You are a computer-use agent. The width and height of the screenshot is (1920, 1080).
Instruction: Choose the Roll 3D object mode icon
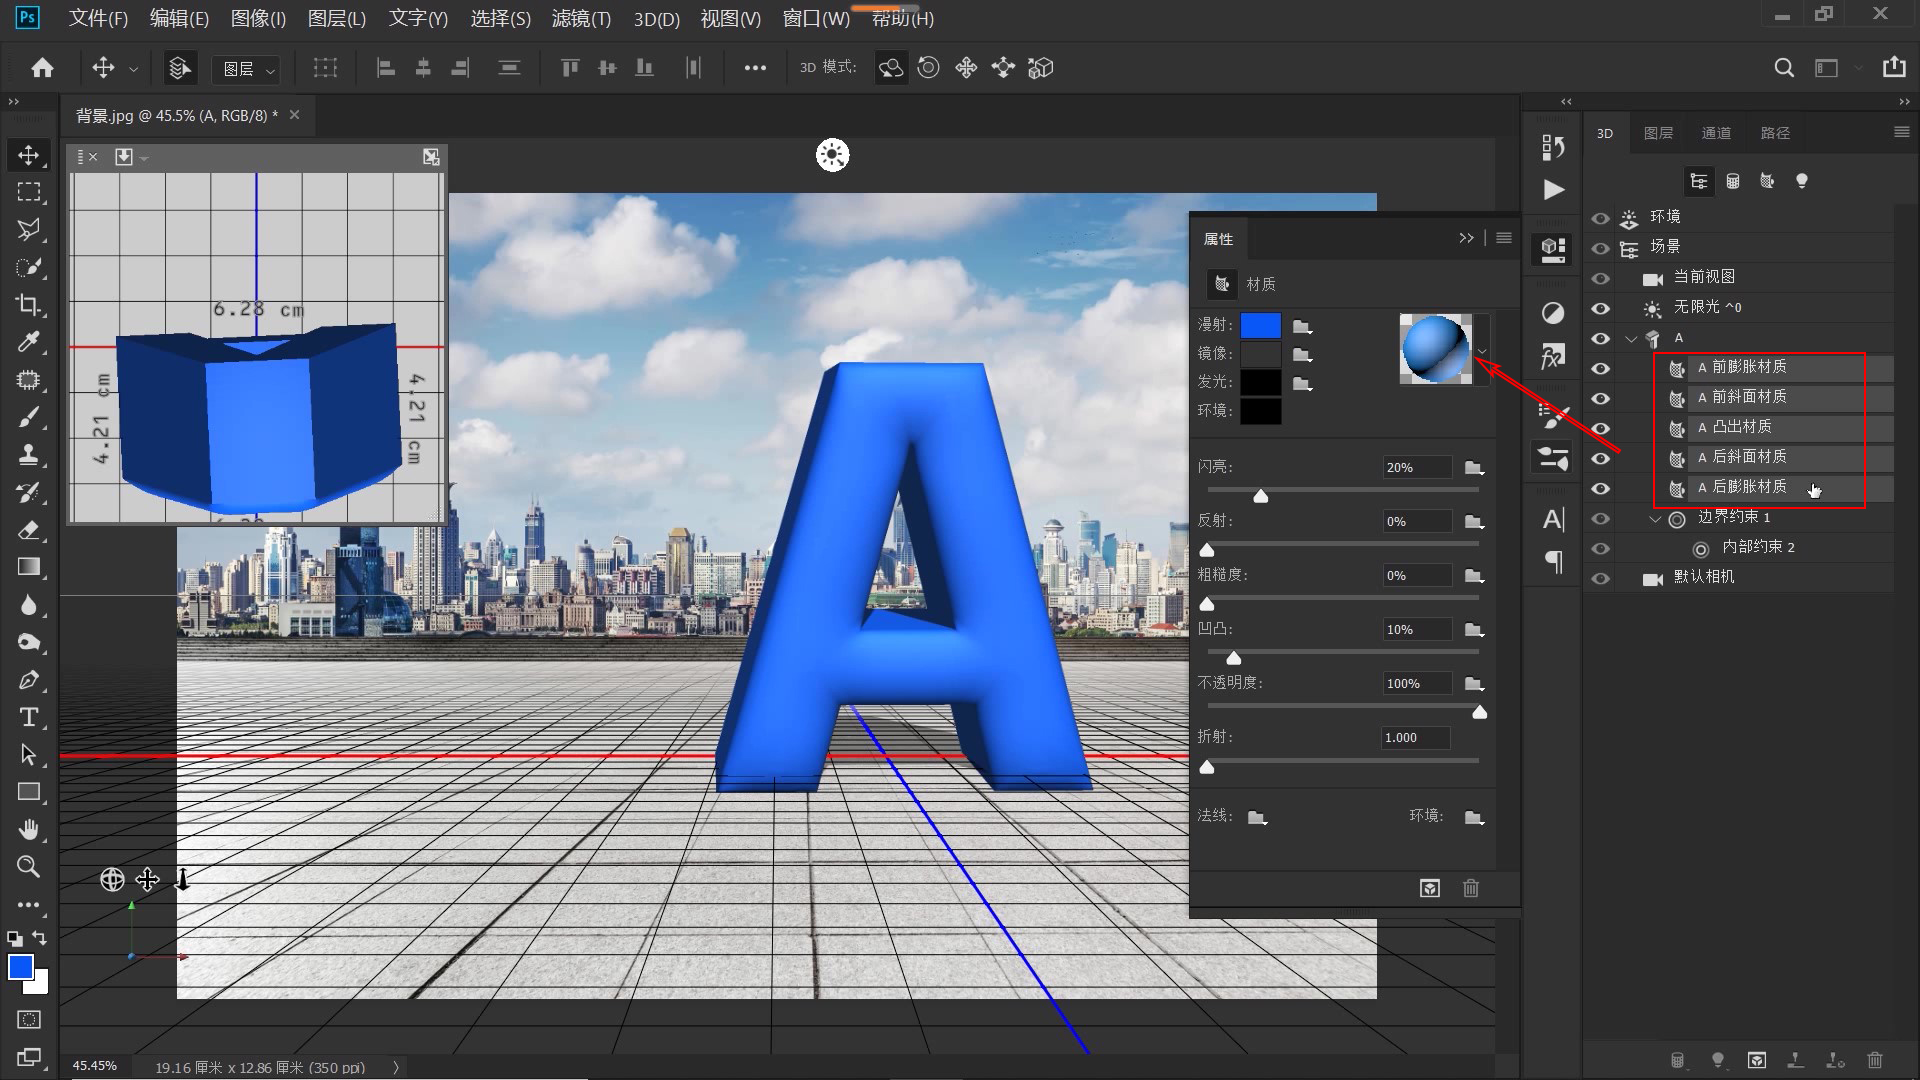(928, 67)
